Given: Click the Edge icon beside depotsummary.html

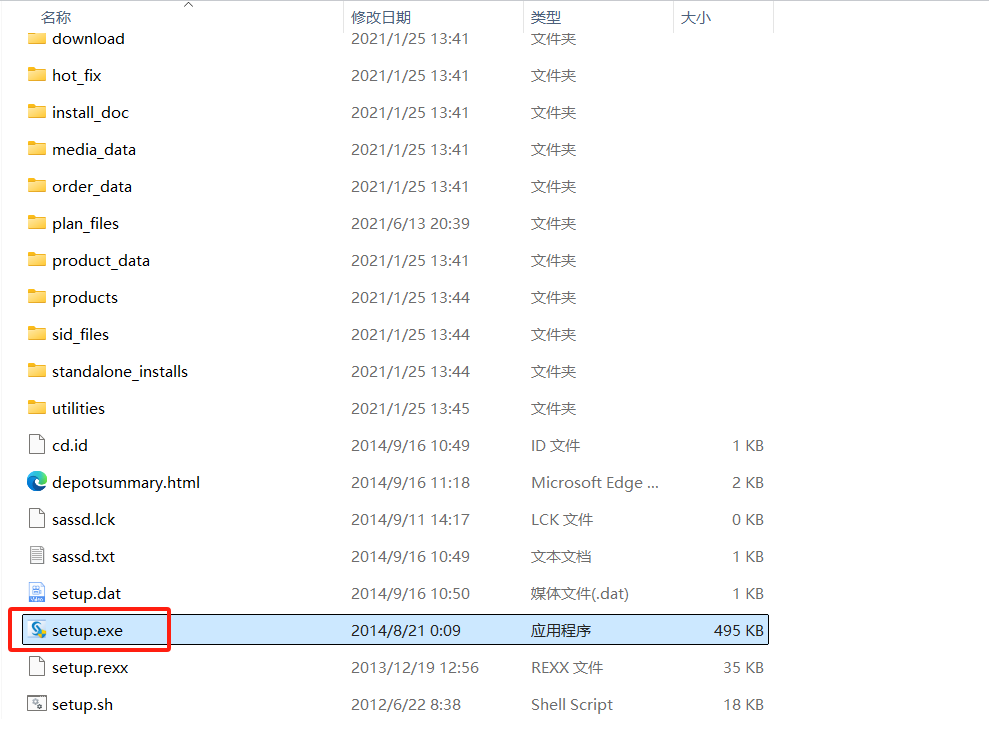Looking at the screenshot, I should coord(37,482).
